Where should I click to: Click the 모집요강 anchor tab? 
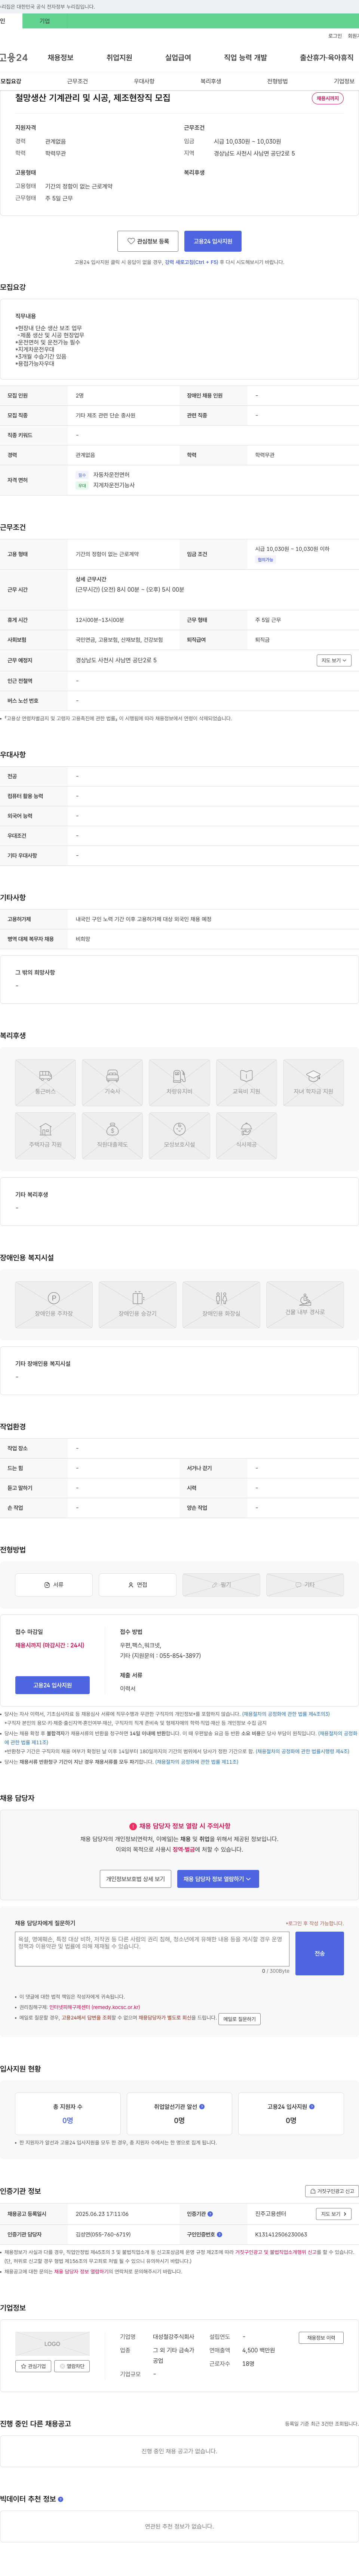pos(11,81)
